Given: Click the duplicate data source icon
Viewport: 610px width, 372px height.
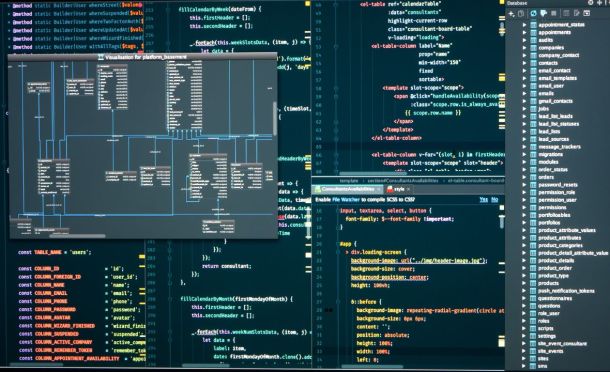Looking at the screenshot, I should coord(521,14).
